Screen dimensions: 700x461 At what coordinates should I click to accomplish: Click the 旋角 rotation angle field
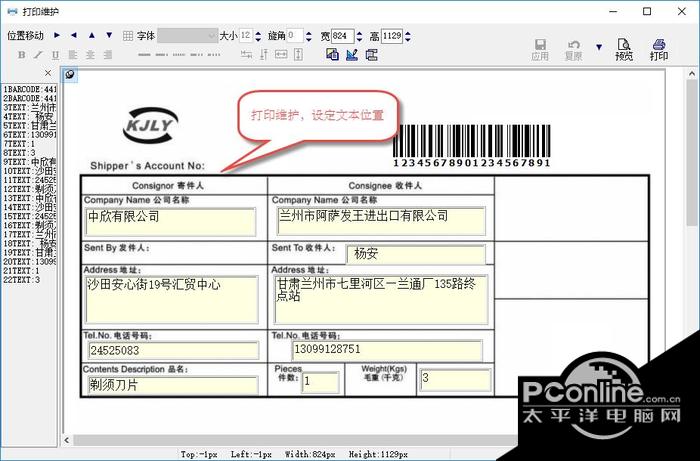click(x=295, y=36)
